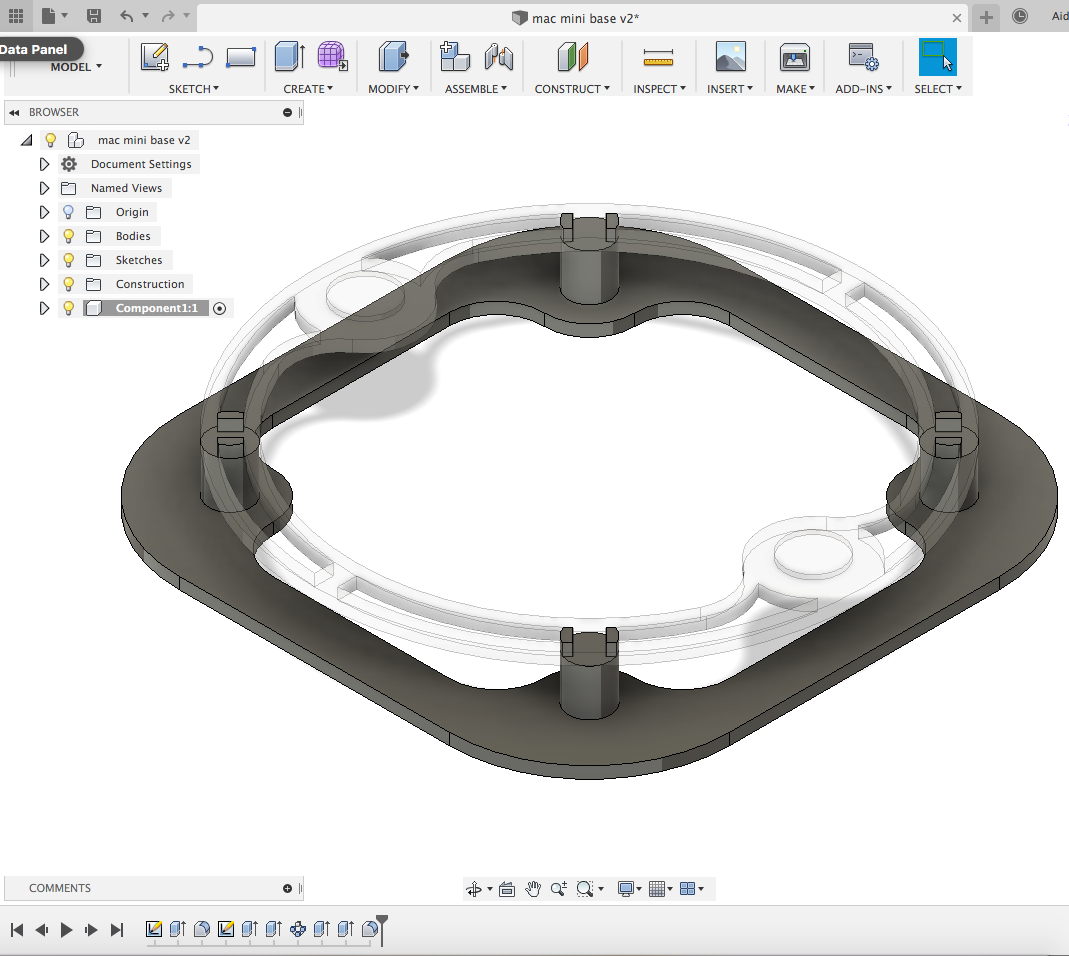Click the Offset Plane construct icon
Screen dimensions: 1069x956
[573, 57]
